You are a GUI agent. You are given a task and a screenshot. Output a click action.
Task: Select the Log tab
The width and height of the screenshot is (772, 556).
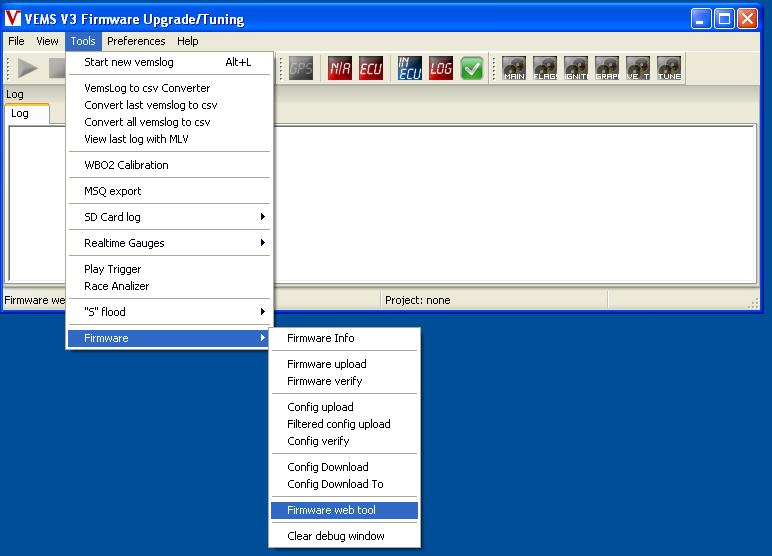[27, 114]
